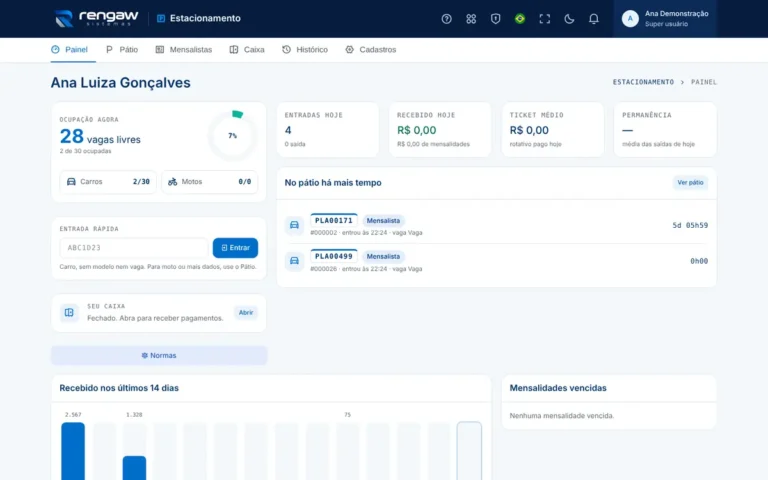Click the 0h00 duration
The image size is (768, 480).
coord(699,261)
